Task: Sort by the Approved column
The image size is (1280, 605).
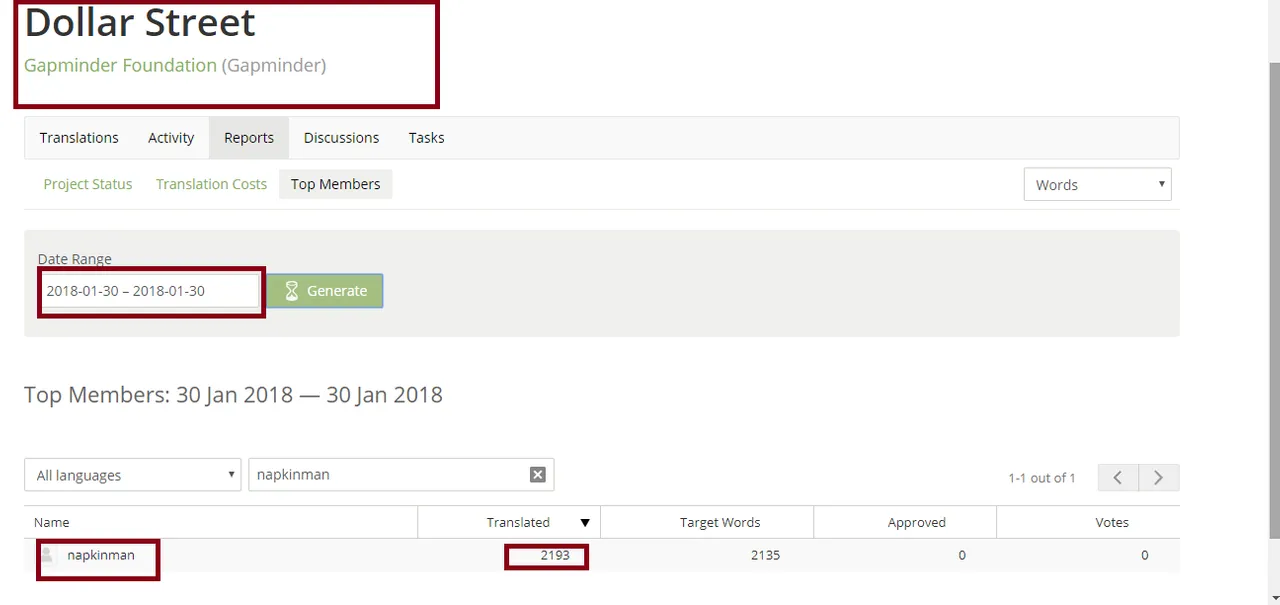Action: (x=916, y=522)
